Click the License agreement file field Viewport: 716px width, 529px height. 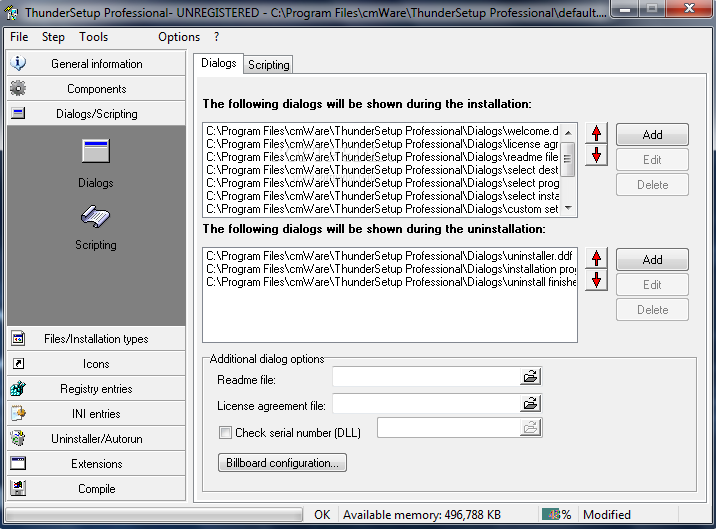tap(426, 403)
